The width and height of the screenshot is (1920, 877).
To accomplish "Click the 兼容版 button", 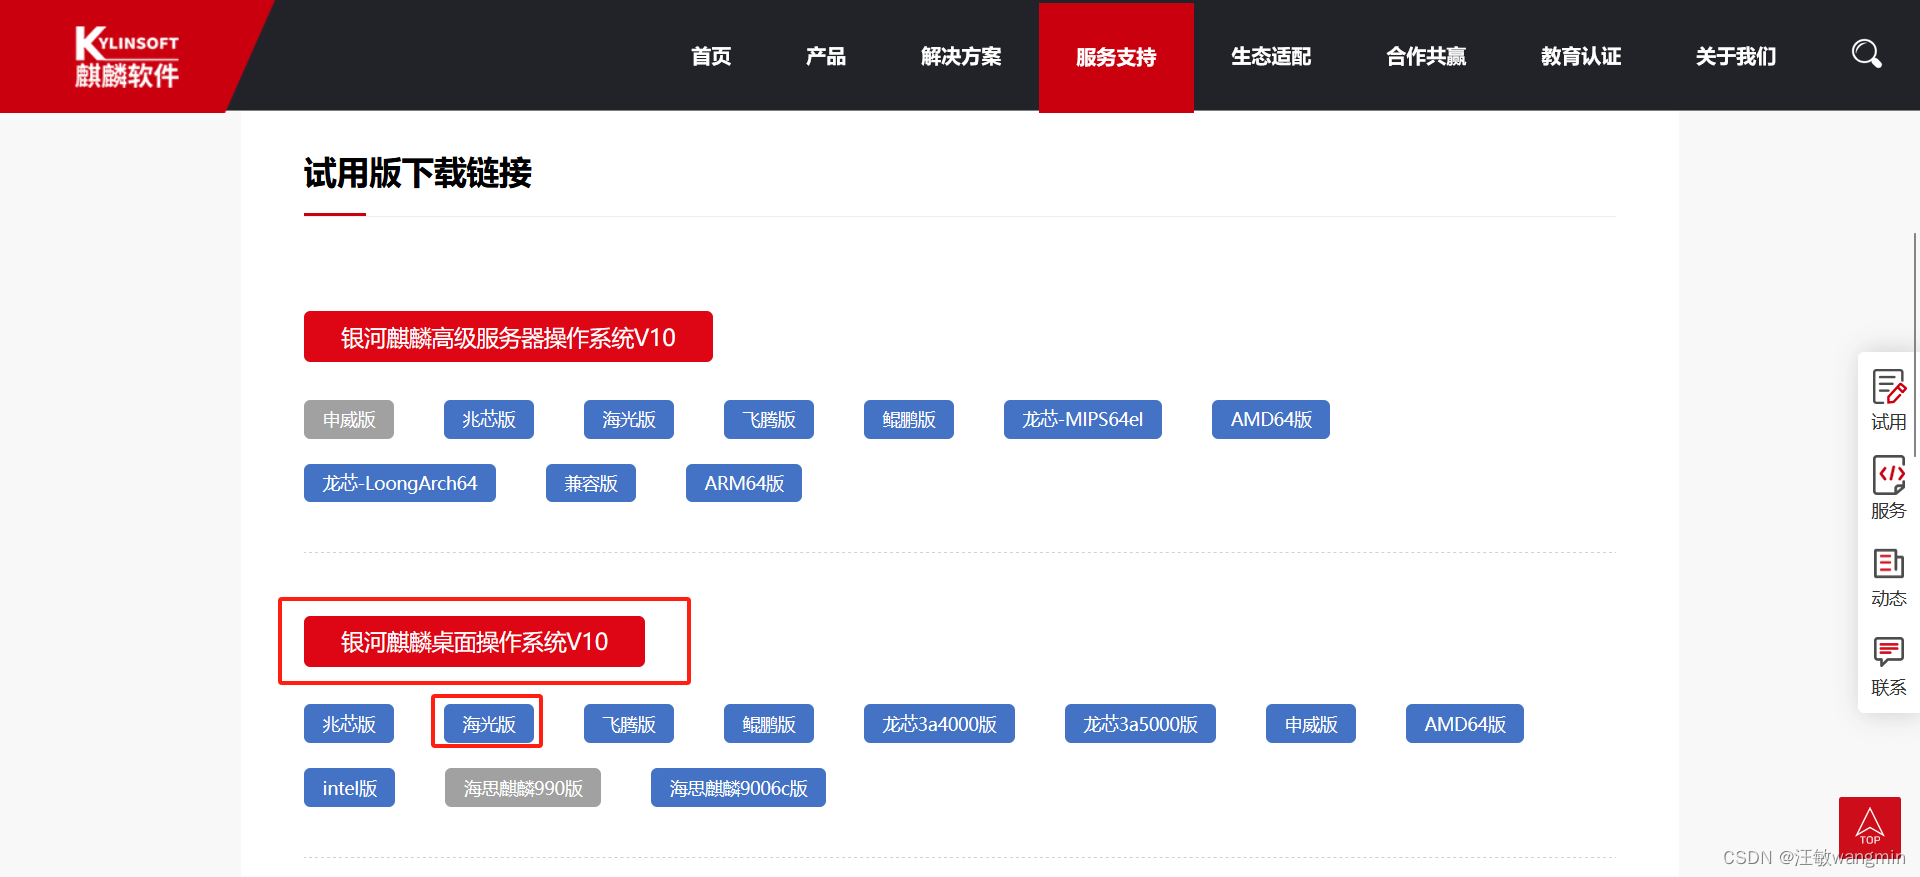I will tap(591, 483).
